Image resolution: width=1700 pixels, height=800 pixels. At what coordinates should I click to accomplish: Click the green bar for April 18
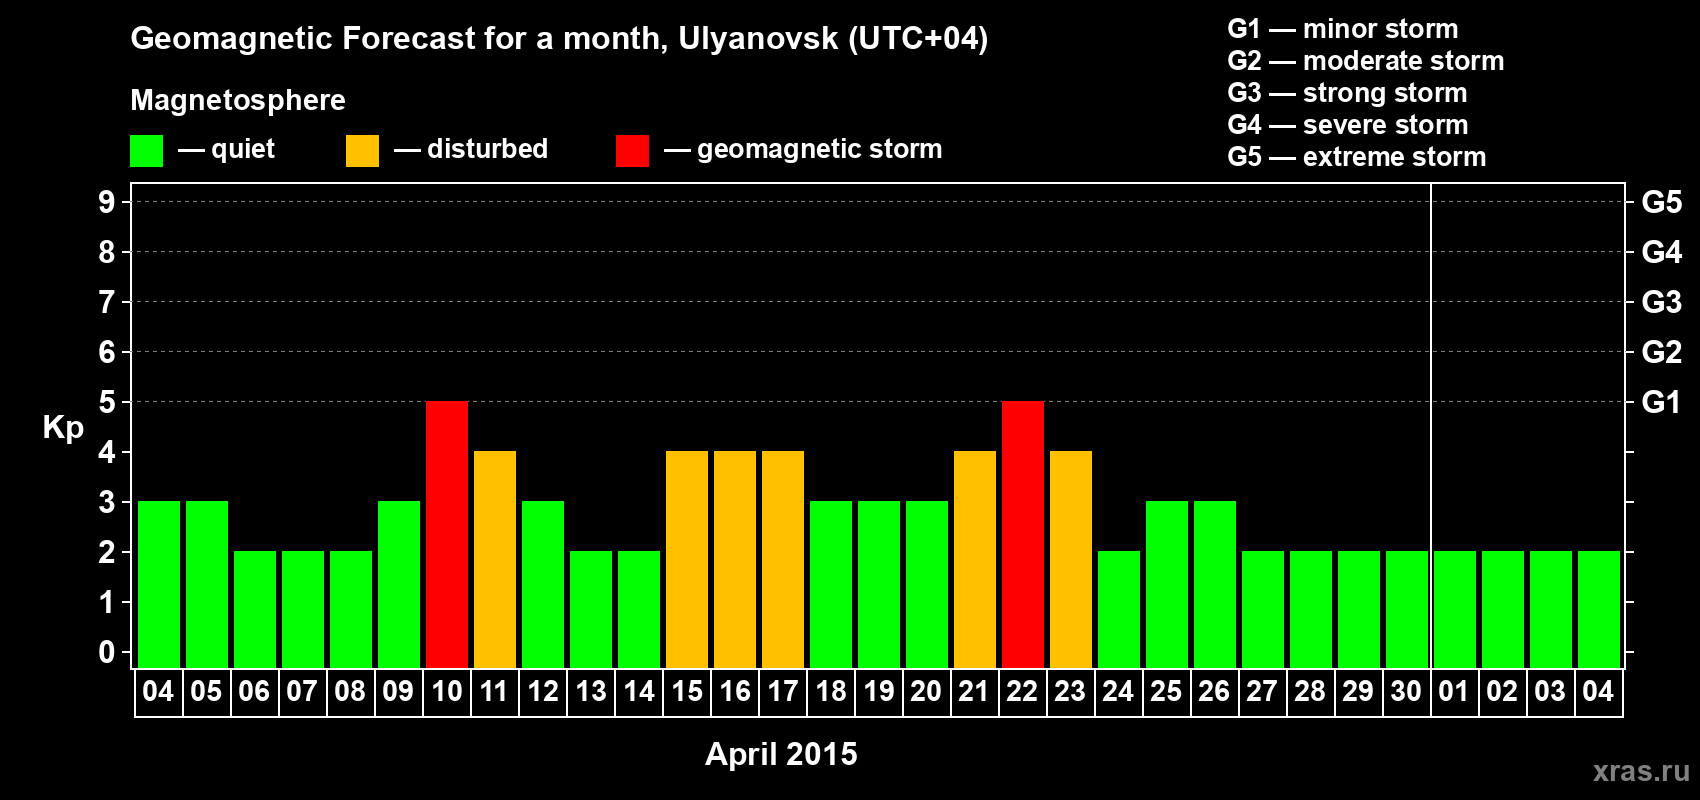(831, 585)
